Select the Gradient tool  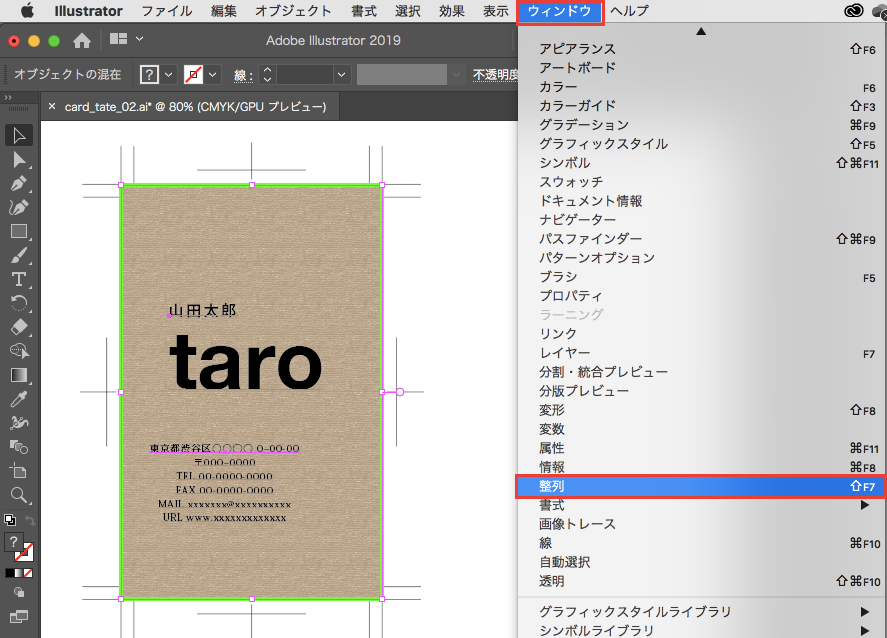19,375
